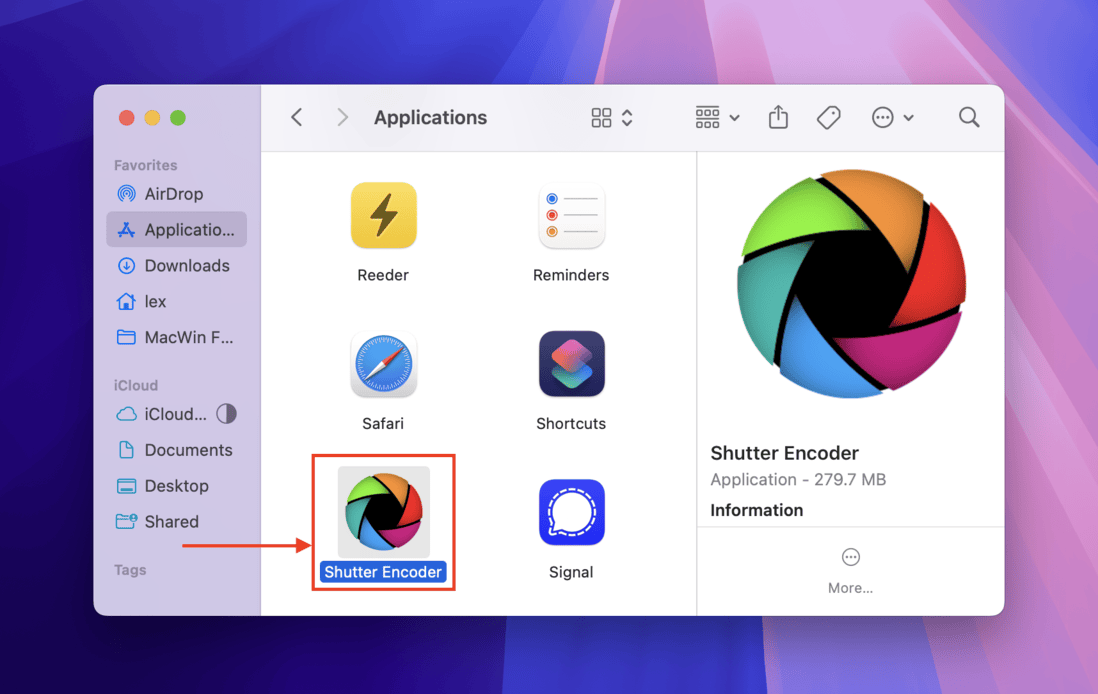Click the Shutter Encoder title in preview
This screenshot has width=1098, height=694.
pyautogui.click(x=784, y=453)
